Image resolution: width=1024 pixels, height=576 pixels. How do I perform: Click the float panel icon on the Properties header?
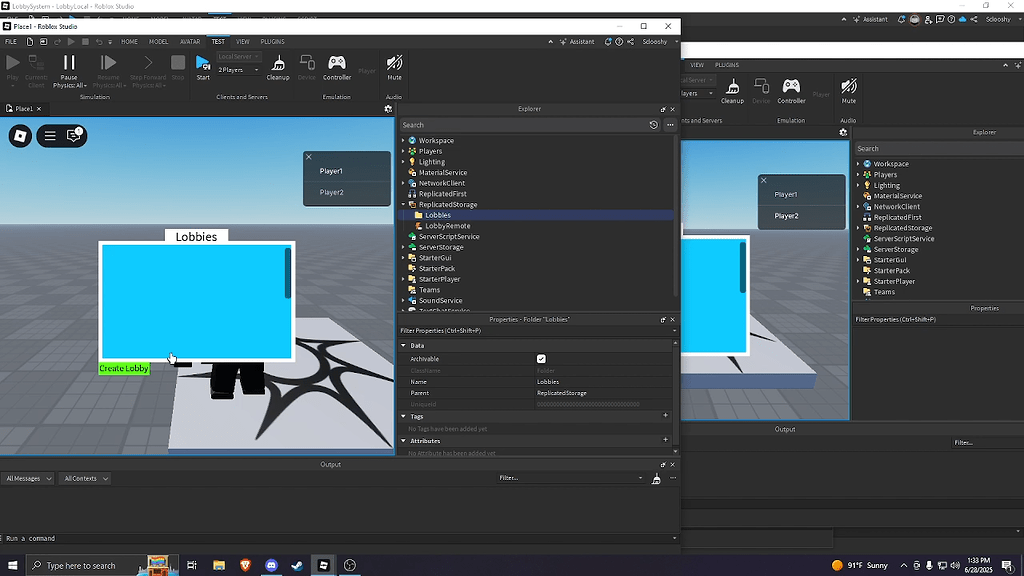point(663,319)
